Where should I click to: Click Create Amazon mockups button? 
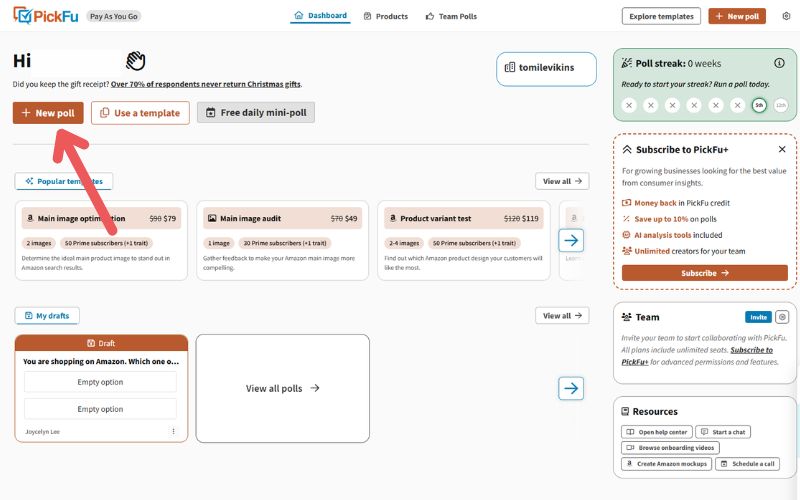(x=666, y=464)
